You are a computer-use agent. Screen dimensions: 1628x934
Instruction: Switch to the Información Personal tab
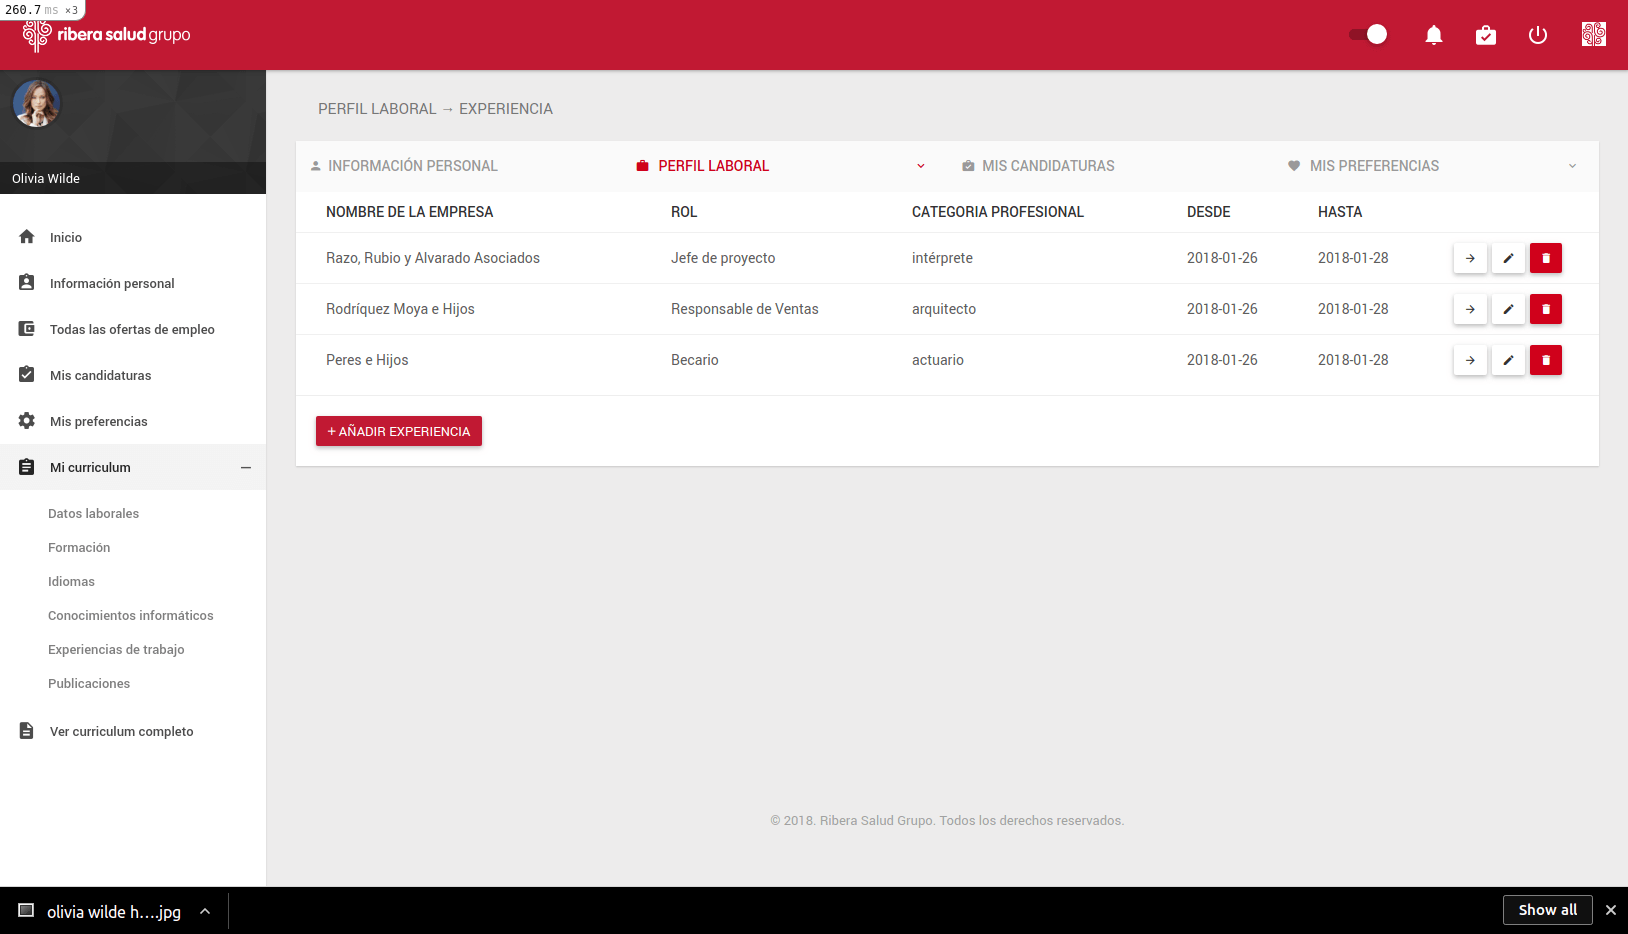click(403, 166)
